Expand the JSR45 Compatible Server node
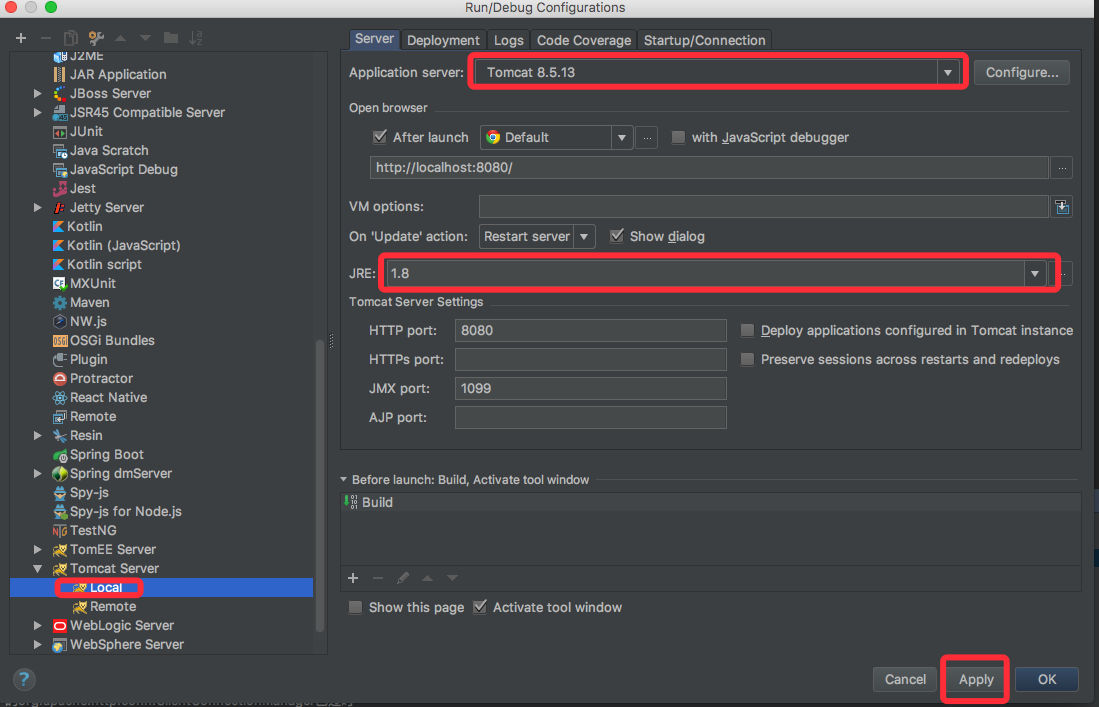1099x707 pixels. [x=38, y=112]
